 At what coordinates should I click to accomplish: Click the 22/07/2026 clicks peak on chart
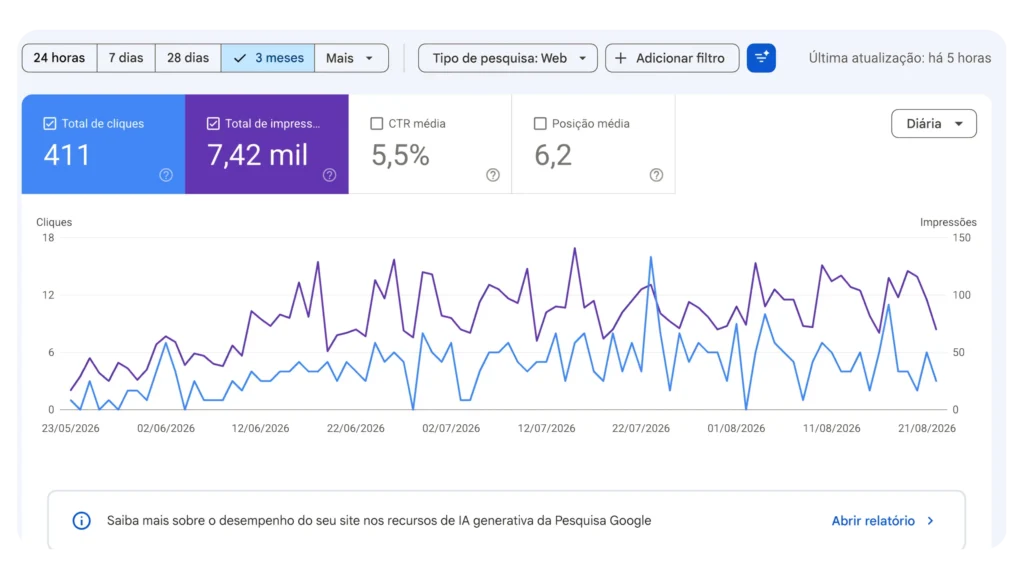click(x=650, y=257)
